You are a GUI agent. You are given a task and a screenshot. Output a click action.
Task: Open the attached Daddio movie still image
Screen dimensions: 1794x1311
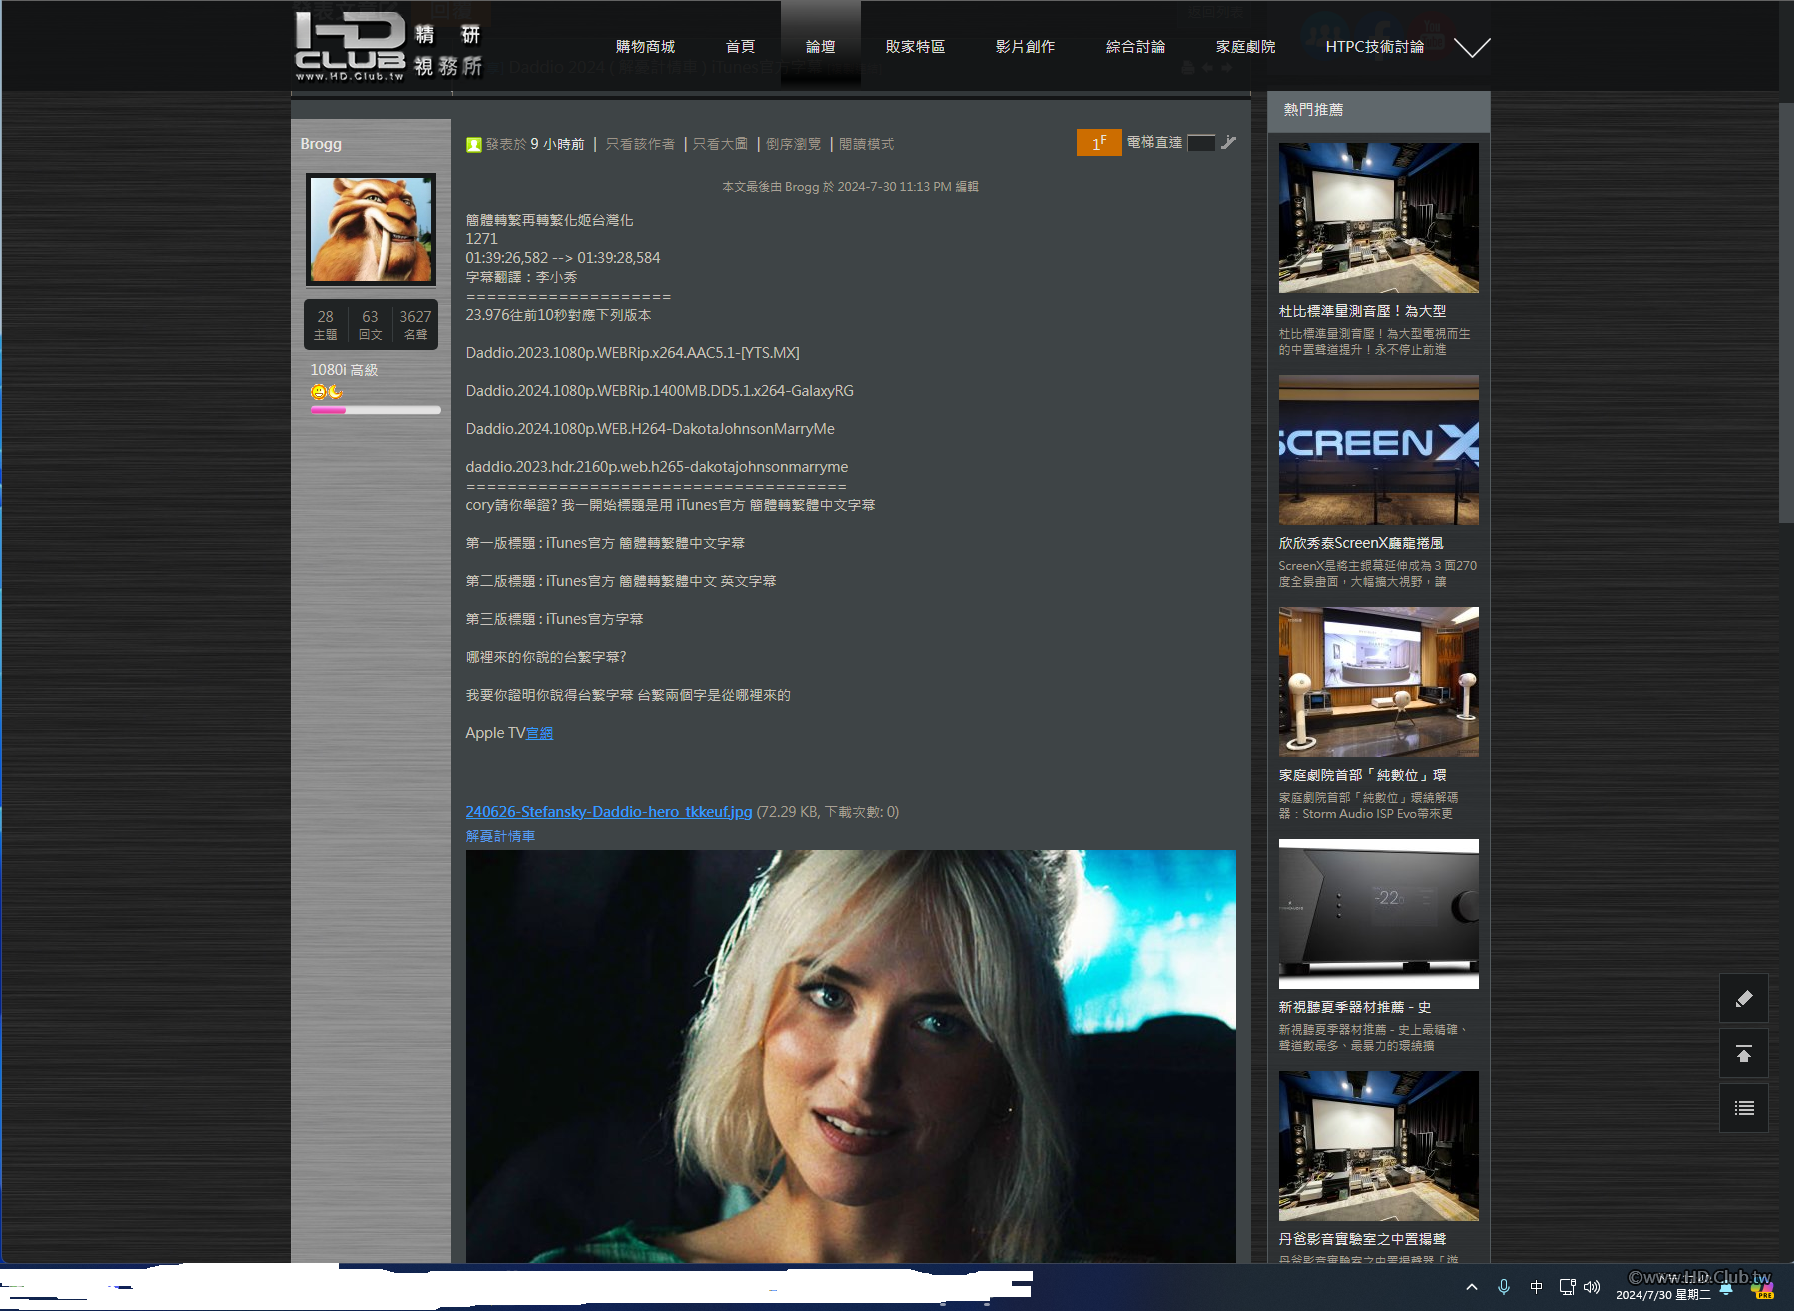tap(850, 1056)
